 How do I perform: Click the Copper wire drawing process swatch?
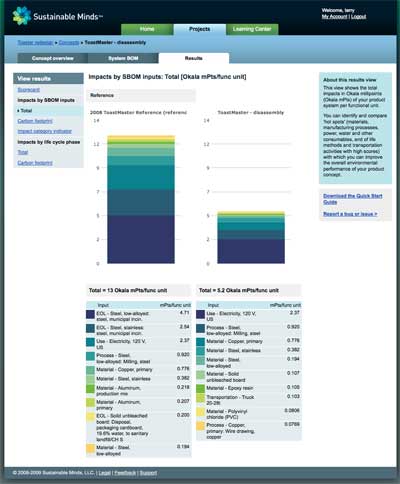point(200,426)
